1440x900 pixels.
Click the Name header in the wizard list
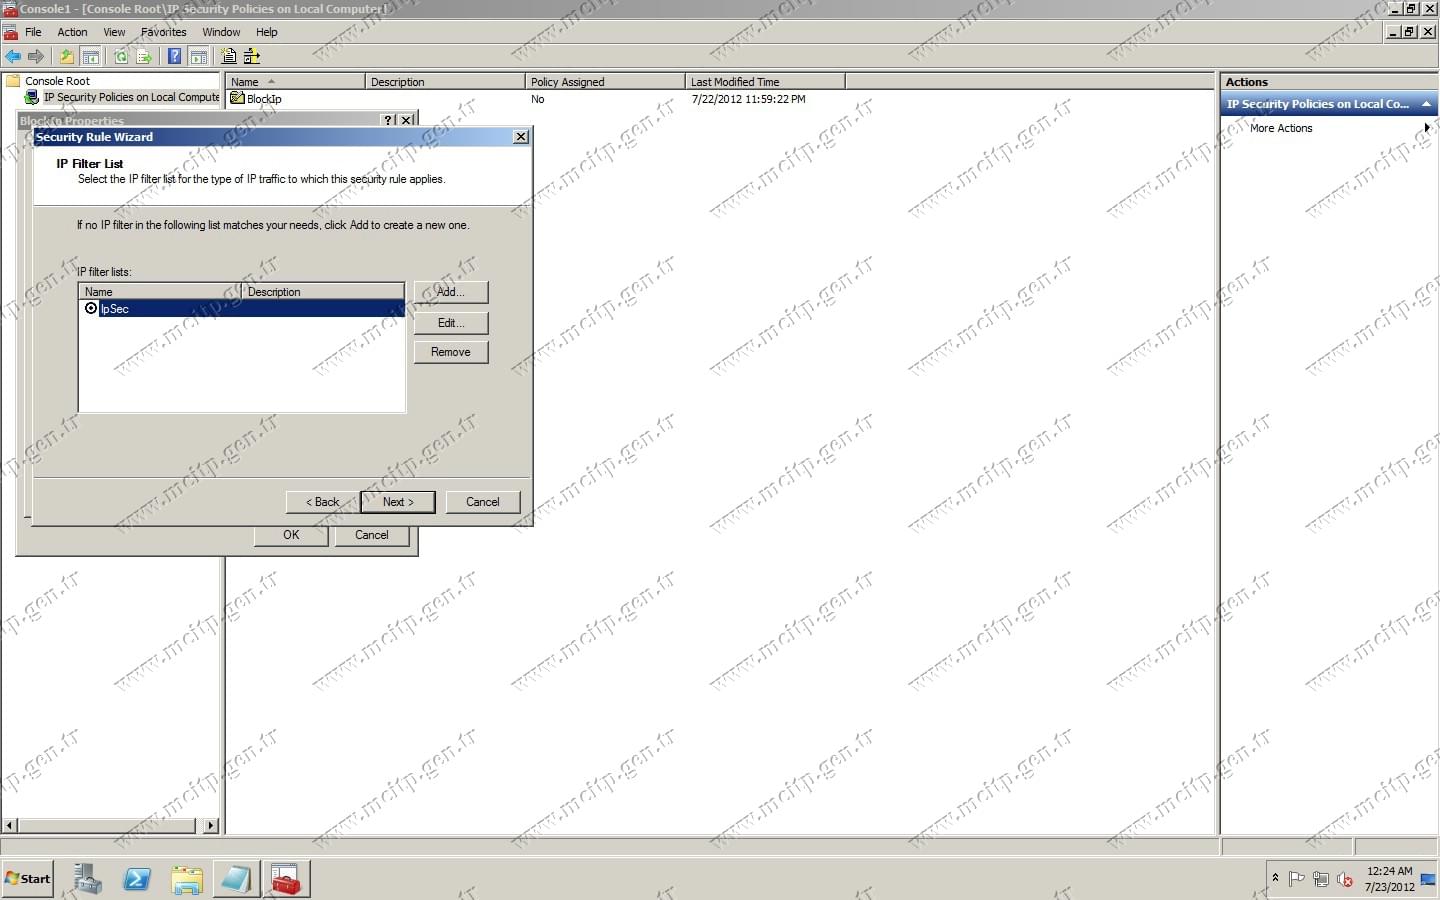point(161,292)
